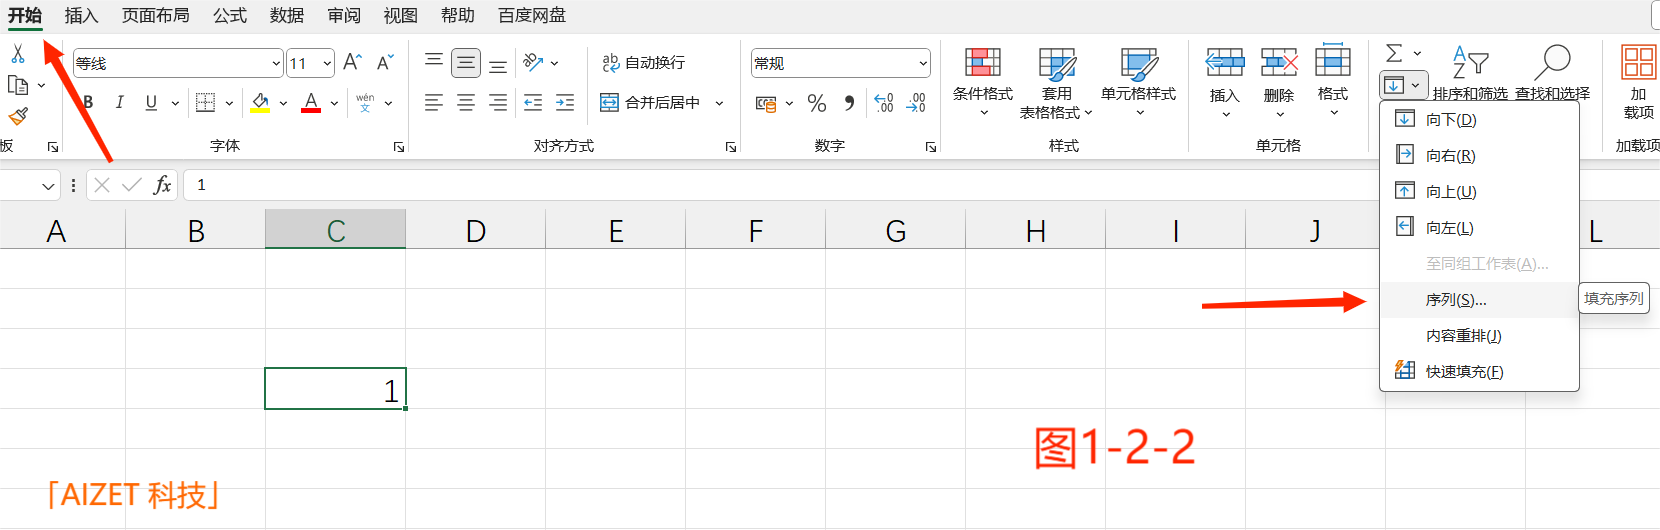
Task: Expand the fill color dropdown arrow
Action: (283, 102)
